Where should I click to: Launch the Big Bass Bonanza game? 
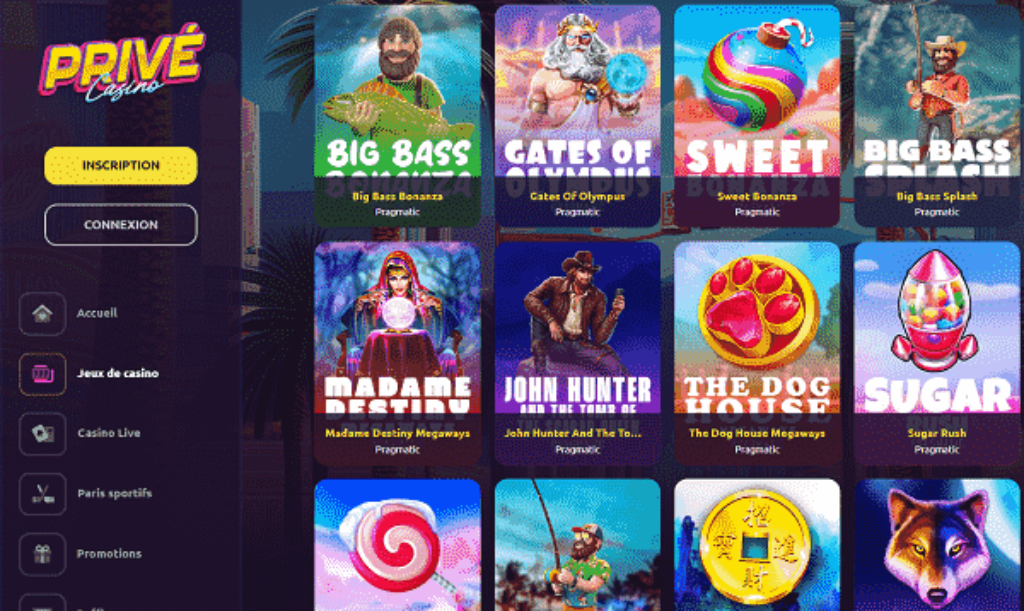pos(397,116)
